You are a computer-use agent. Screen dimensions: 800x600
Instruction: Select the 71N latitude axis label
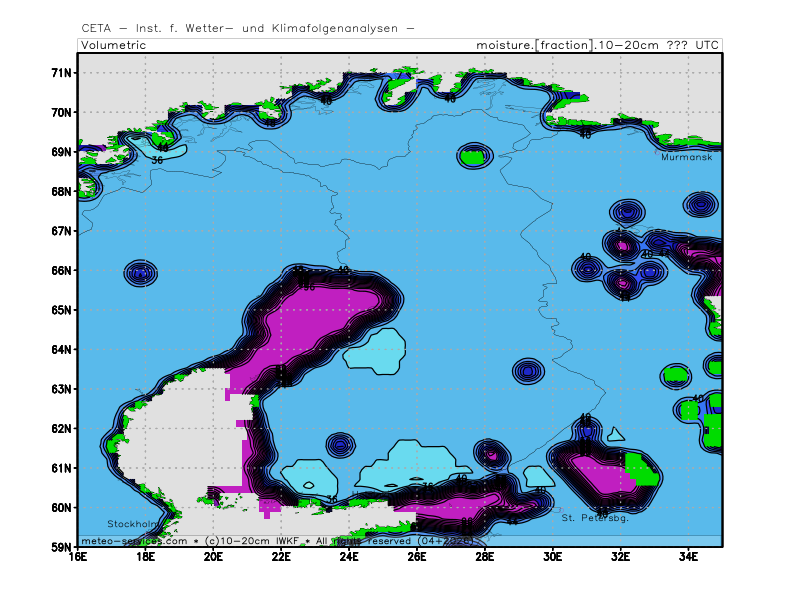click(x=62, y=73)
